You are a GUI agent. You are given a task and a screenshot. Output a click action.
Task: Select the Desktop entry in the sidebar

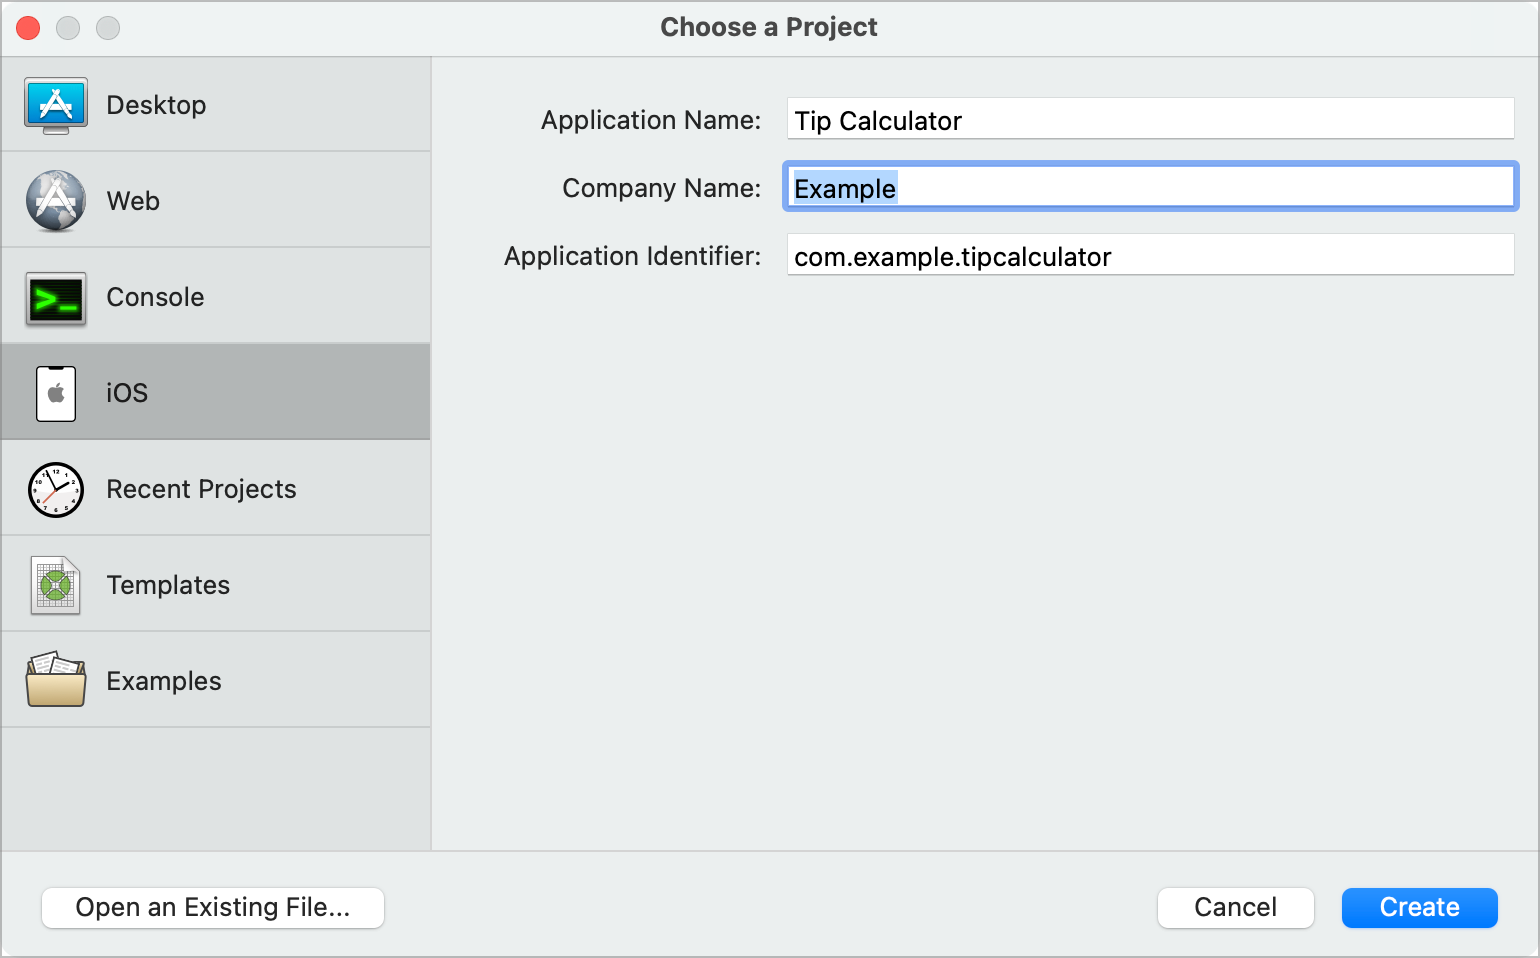tap(156, 104)
